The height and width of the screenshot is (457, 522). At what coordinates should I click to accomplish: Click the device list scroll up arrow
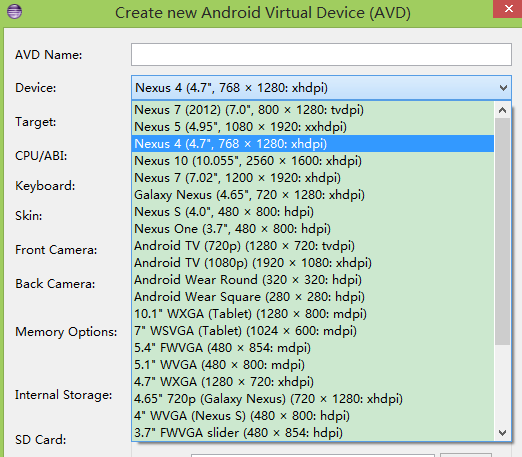click(502, 110)
